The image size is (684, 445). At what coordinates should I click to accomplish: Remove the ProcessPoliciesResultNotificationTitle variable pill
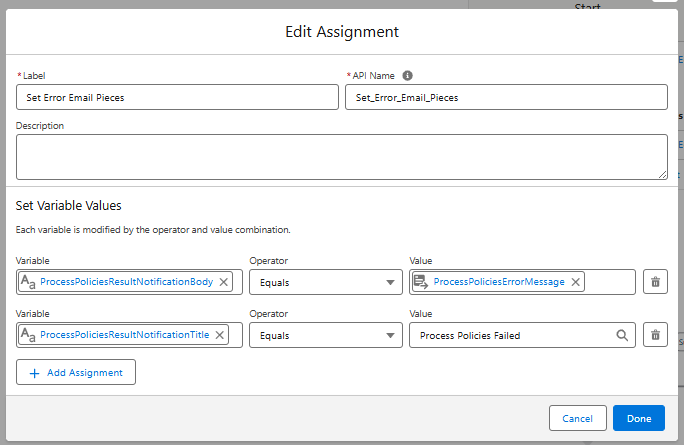click(220, 335)
